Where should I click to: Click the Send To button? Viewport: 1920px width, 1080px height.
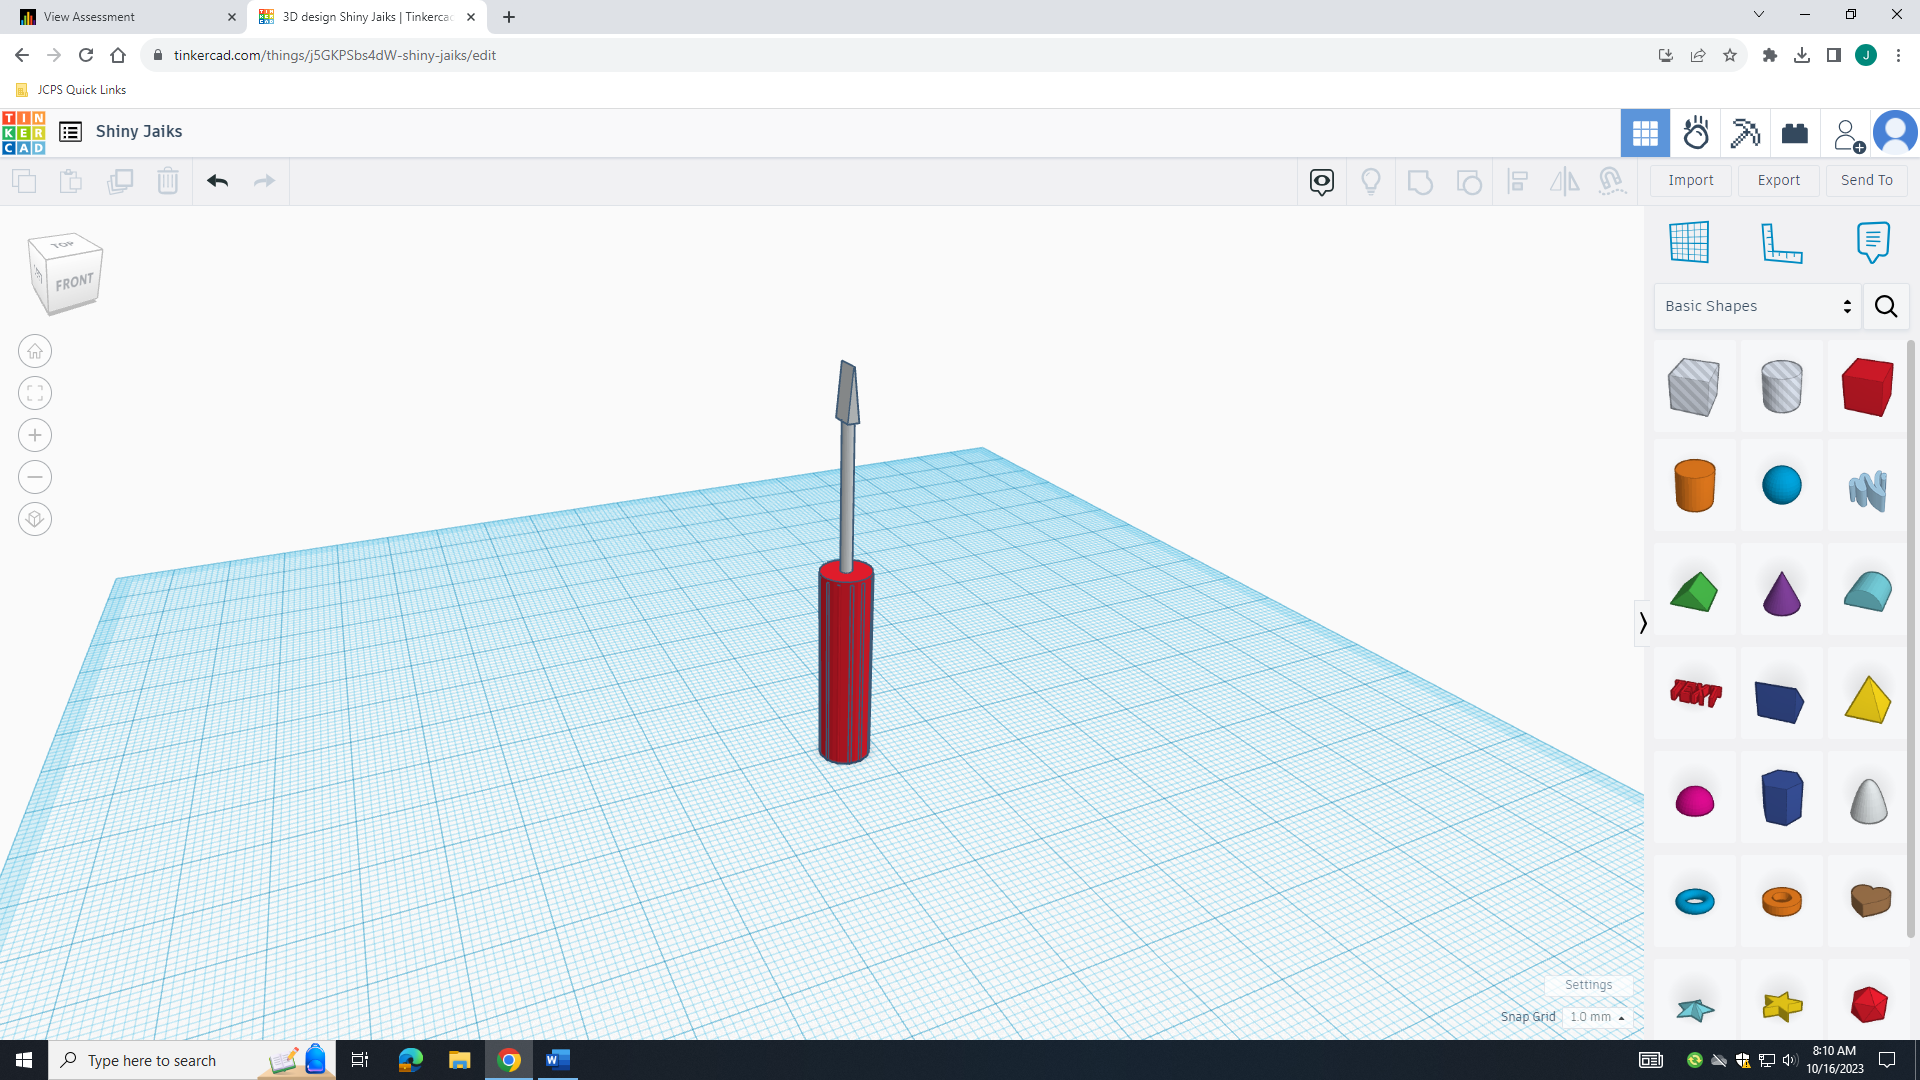point(1867,180)
